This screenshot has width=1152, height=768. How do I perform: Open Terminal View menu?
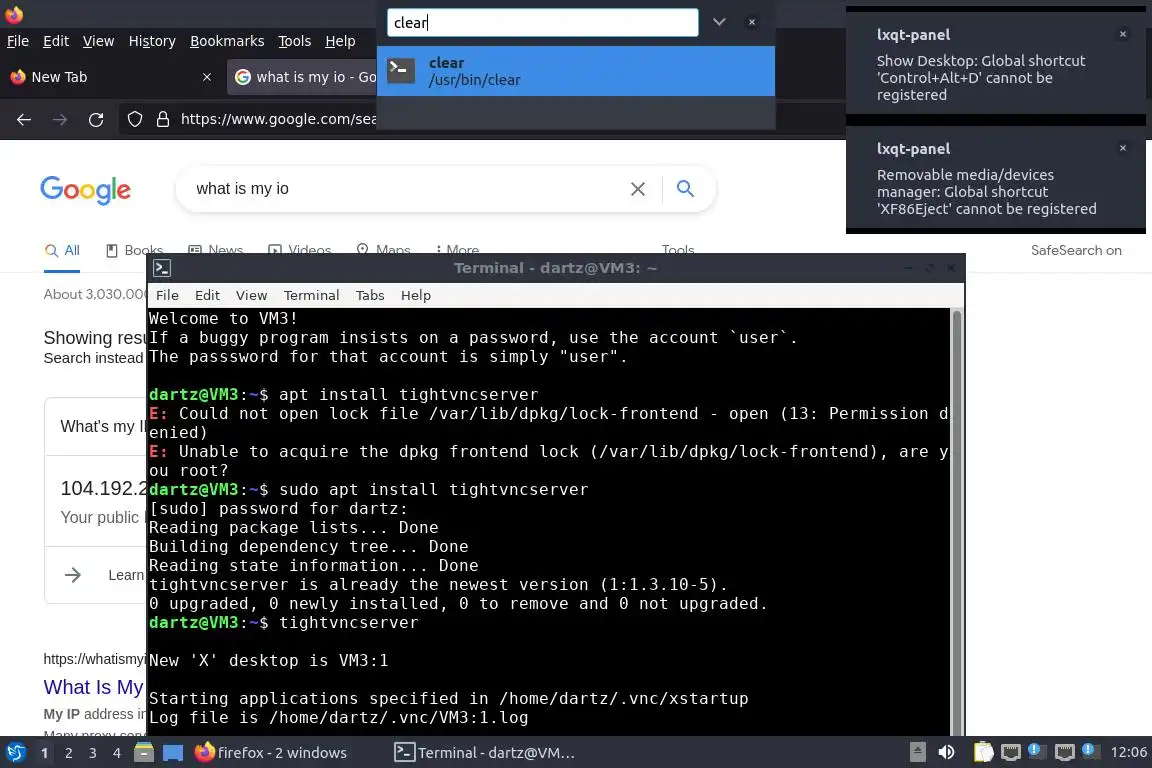pos(251,295)
